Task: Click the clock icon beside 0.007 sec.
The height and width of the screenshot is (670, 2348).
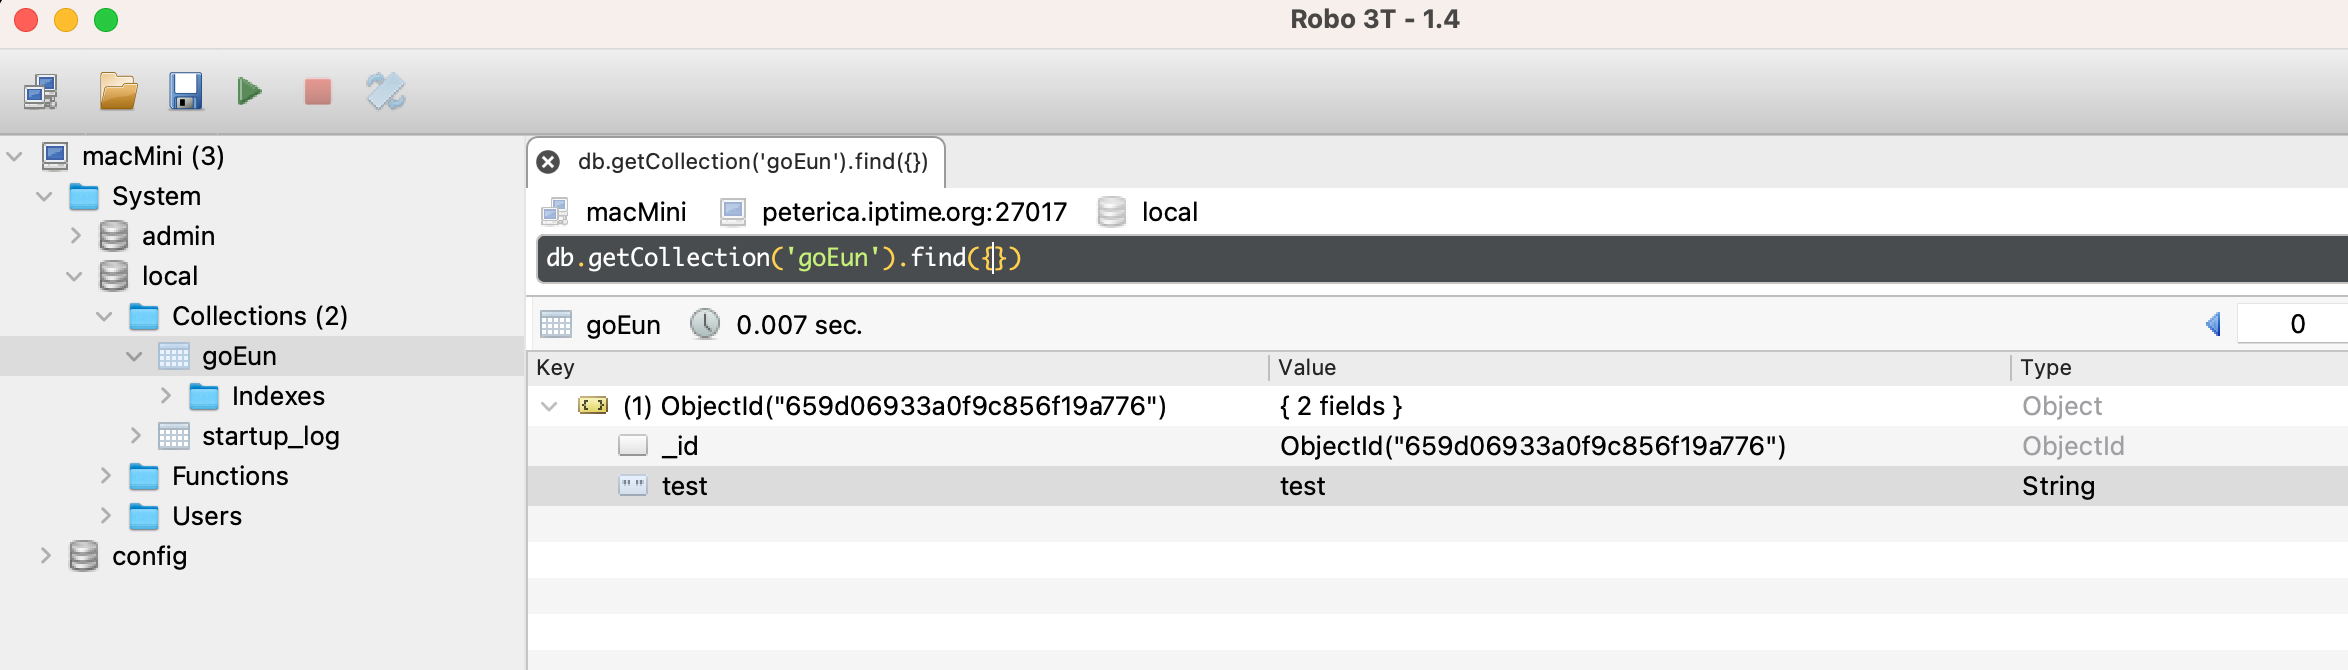Action: [705, 324]
